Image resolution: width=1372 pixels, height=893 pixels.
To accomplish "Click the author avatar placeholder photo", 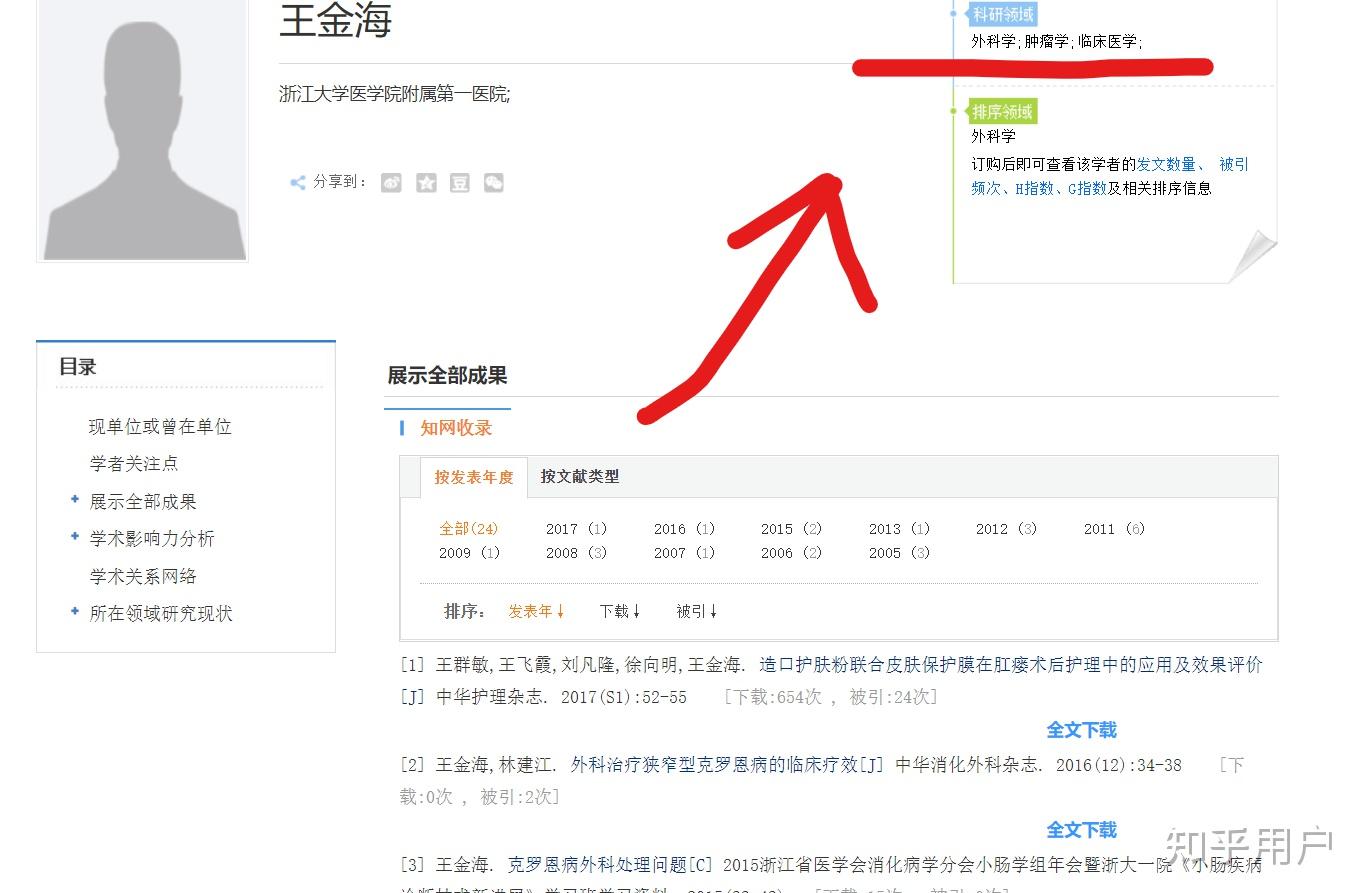I will tap(142, 130).
